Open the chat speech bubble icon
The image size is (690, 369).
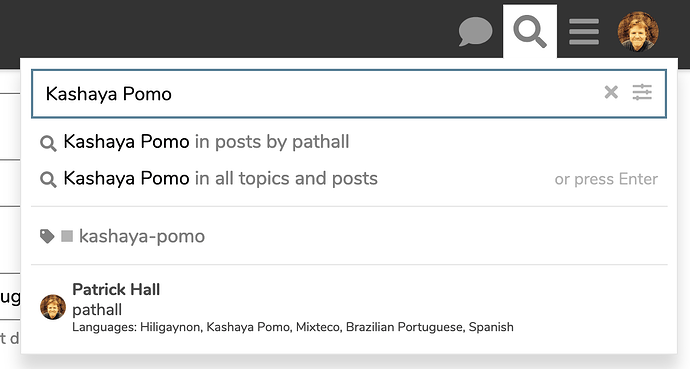[x=475, y=32]
